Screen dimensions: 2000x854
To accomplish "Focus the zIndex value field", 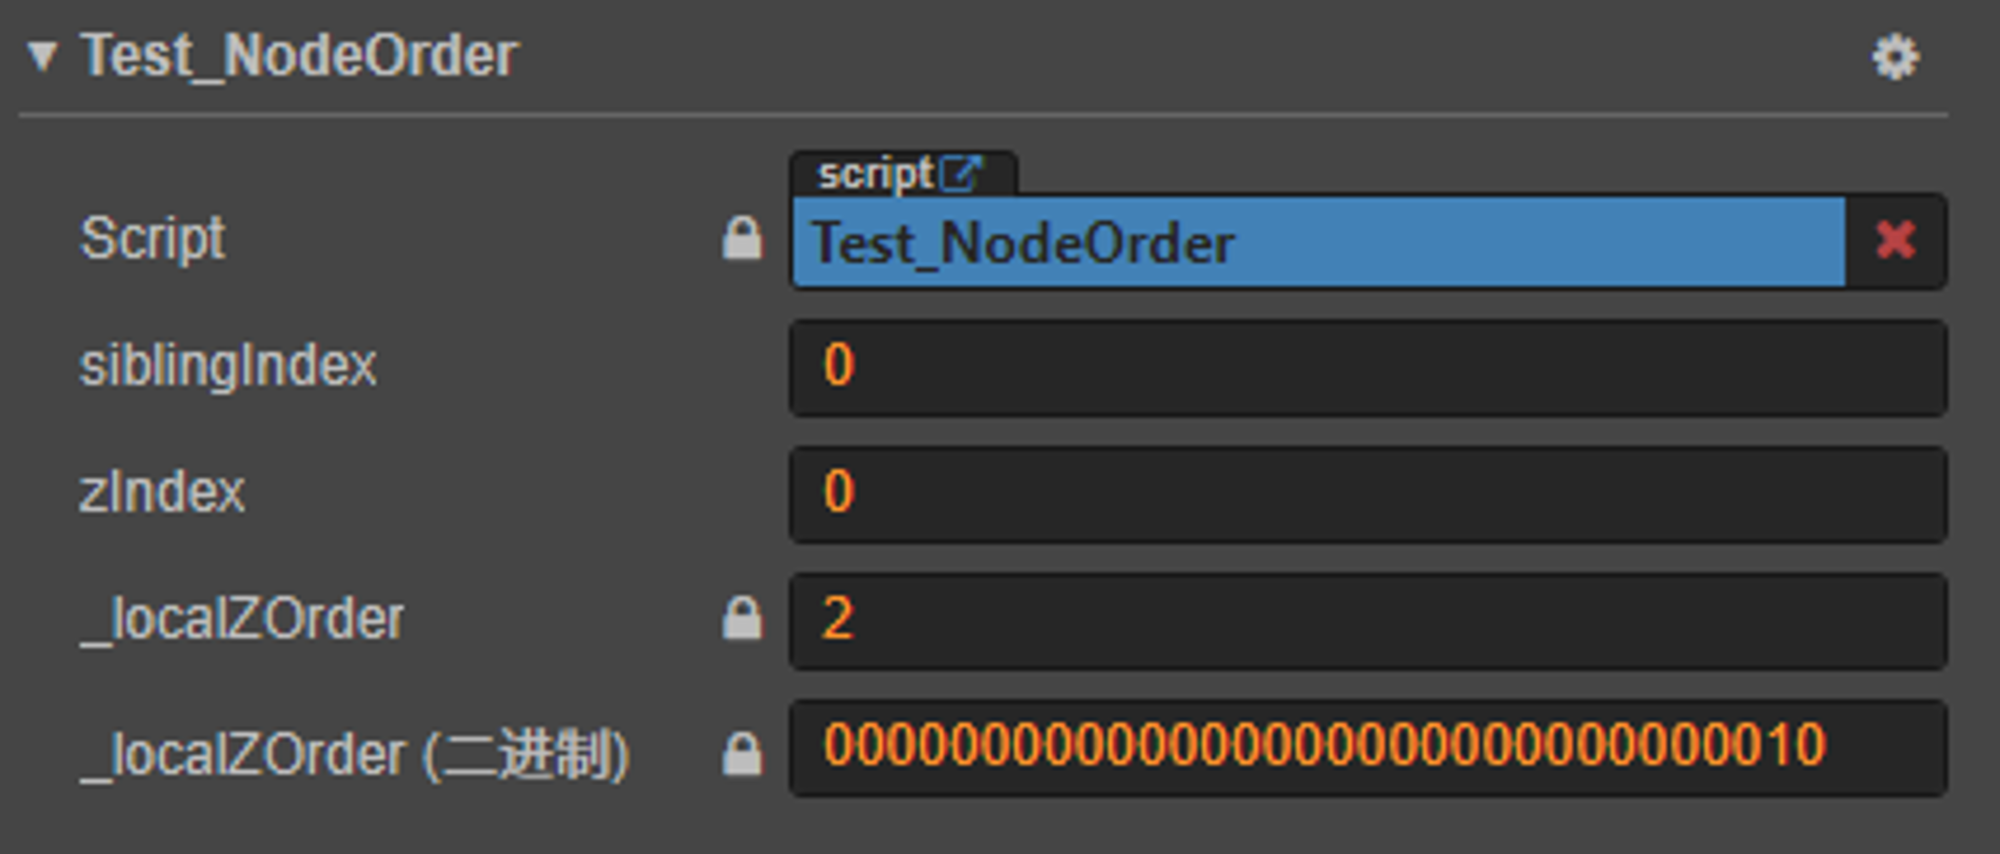I will click(1368, 494).
